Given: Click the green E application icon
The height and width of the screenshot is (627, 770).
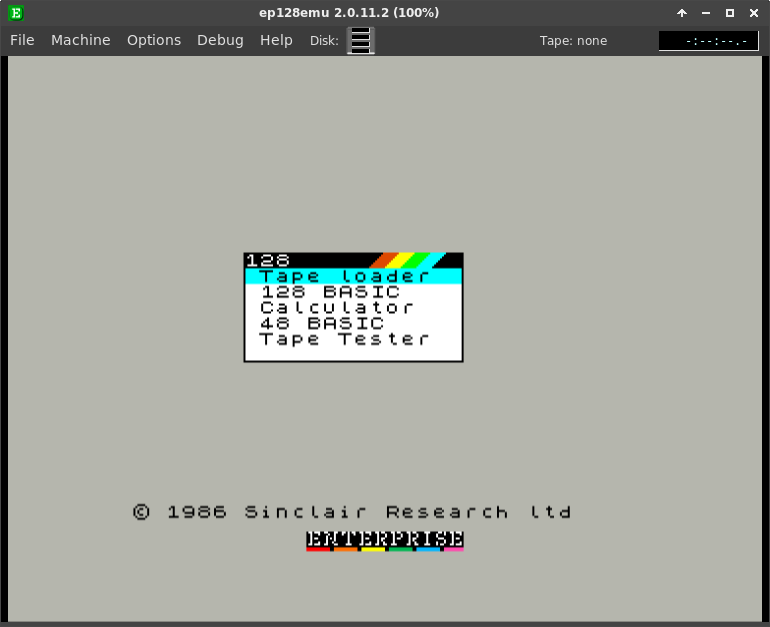Looking at the screenshot, I should point(16,13).
